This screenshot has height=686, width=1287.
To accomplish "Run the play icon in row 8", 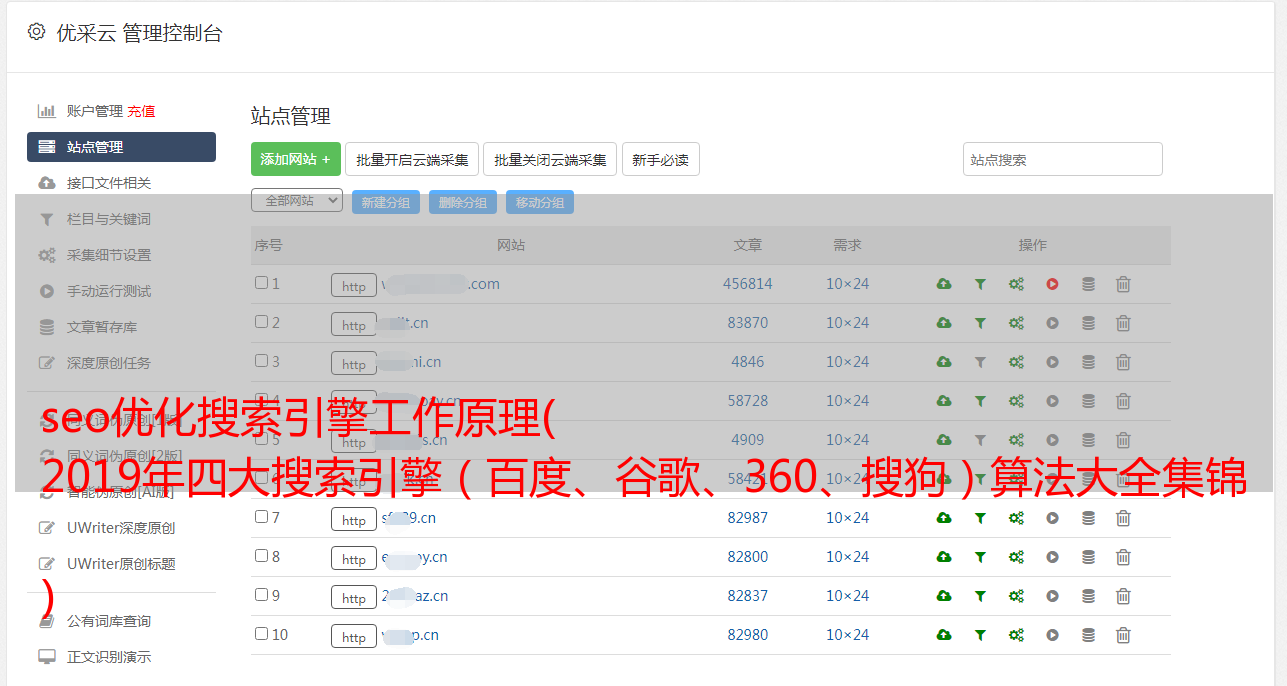I will (1052, 557).
